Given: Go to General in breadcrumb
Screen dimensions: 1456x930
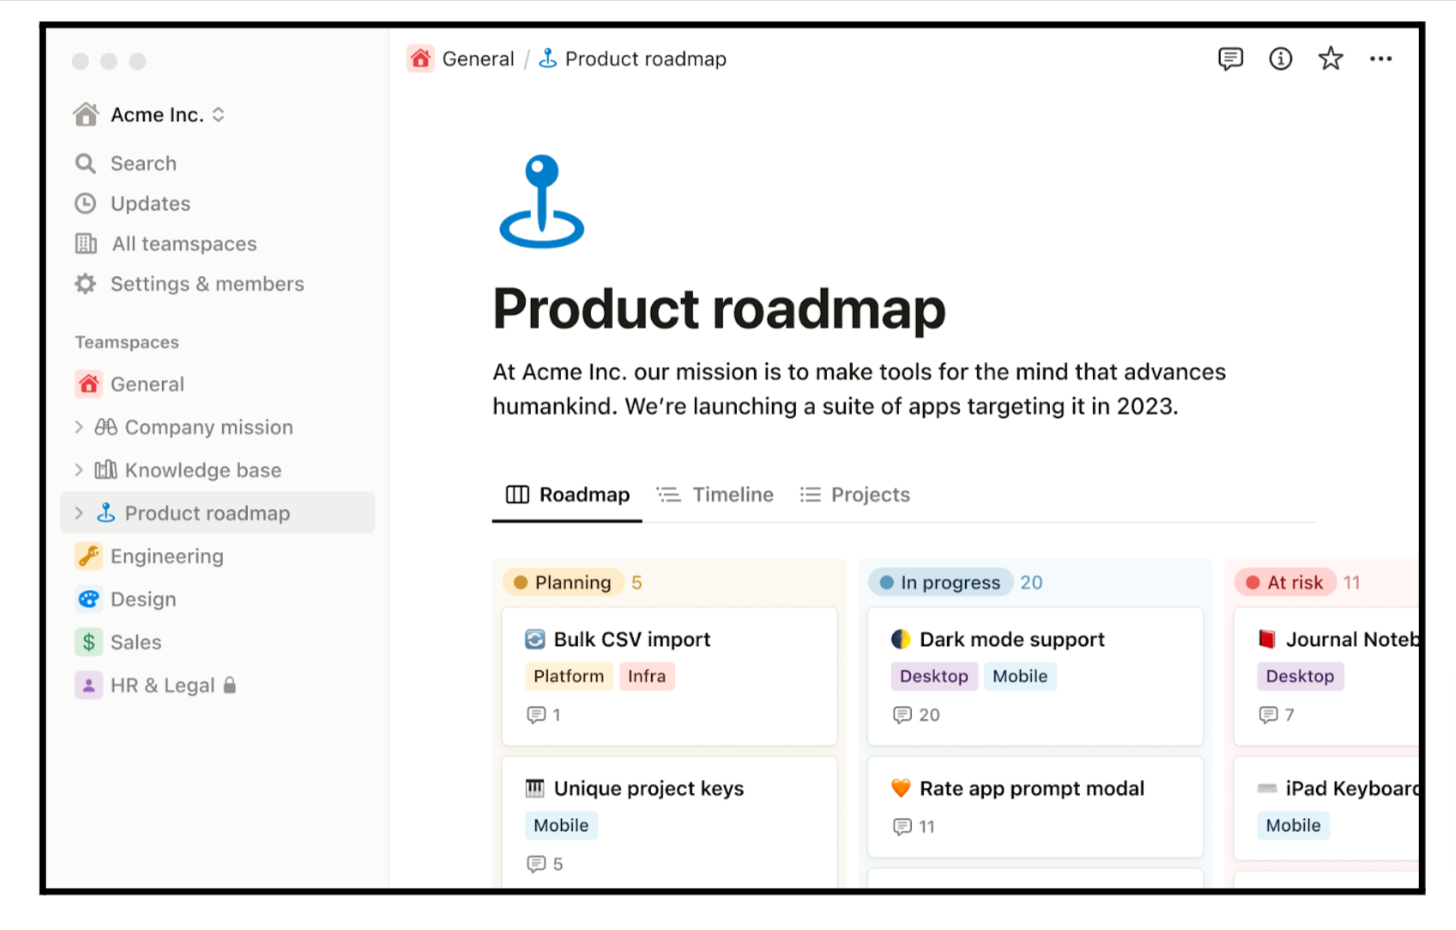Looking at the screenshot, I should [x=477, y=59].
